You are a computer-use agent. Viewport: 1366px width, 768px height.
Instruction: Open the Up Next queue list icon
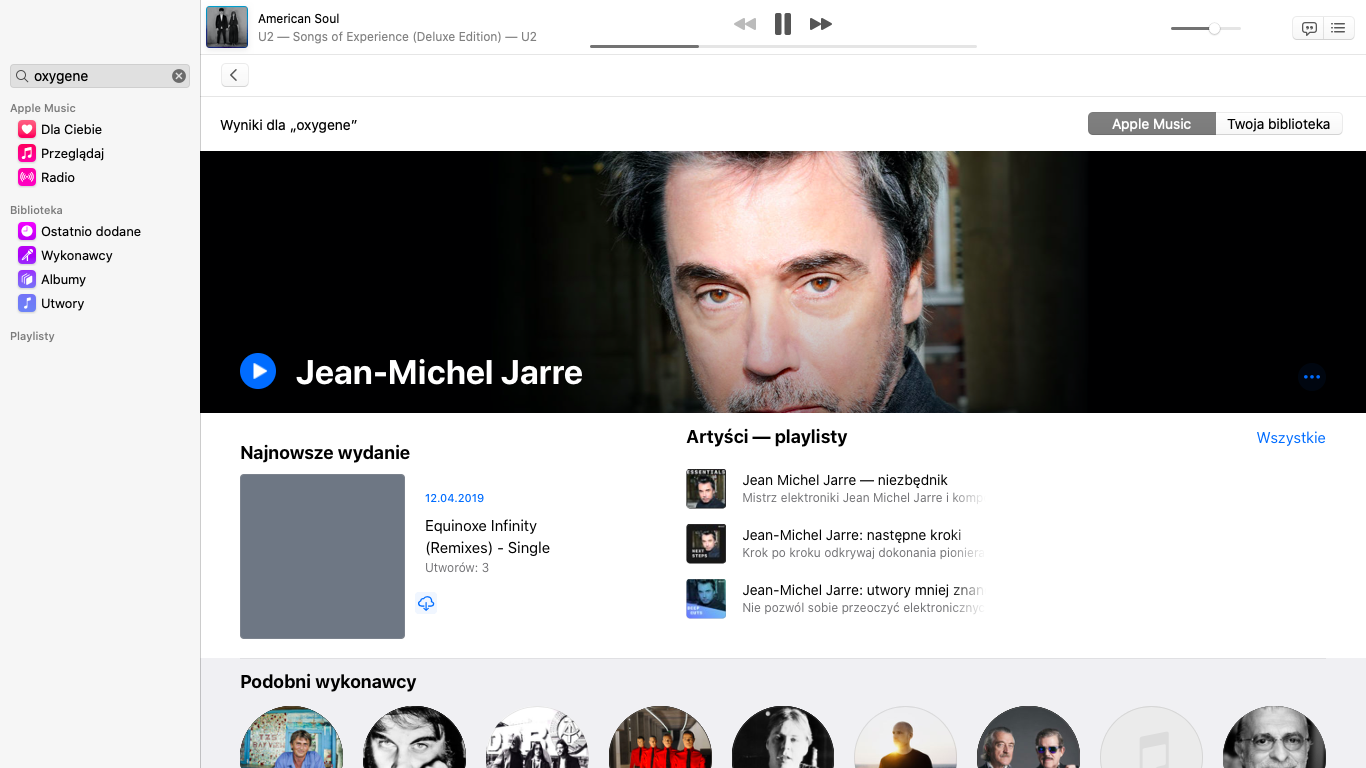click(x=1339, y=28)
